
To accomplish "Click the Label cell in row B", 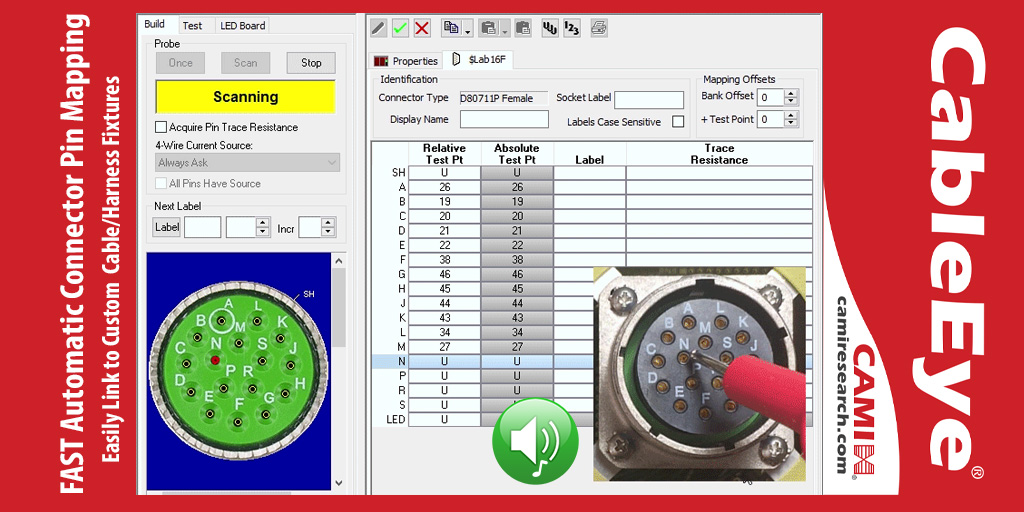I will (x=590, y=202).
